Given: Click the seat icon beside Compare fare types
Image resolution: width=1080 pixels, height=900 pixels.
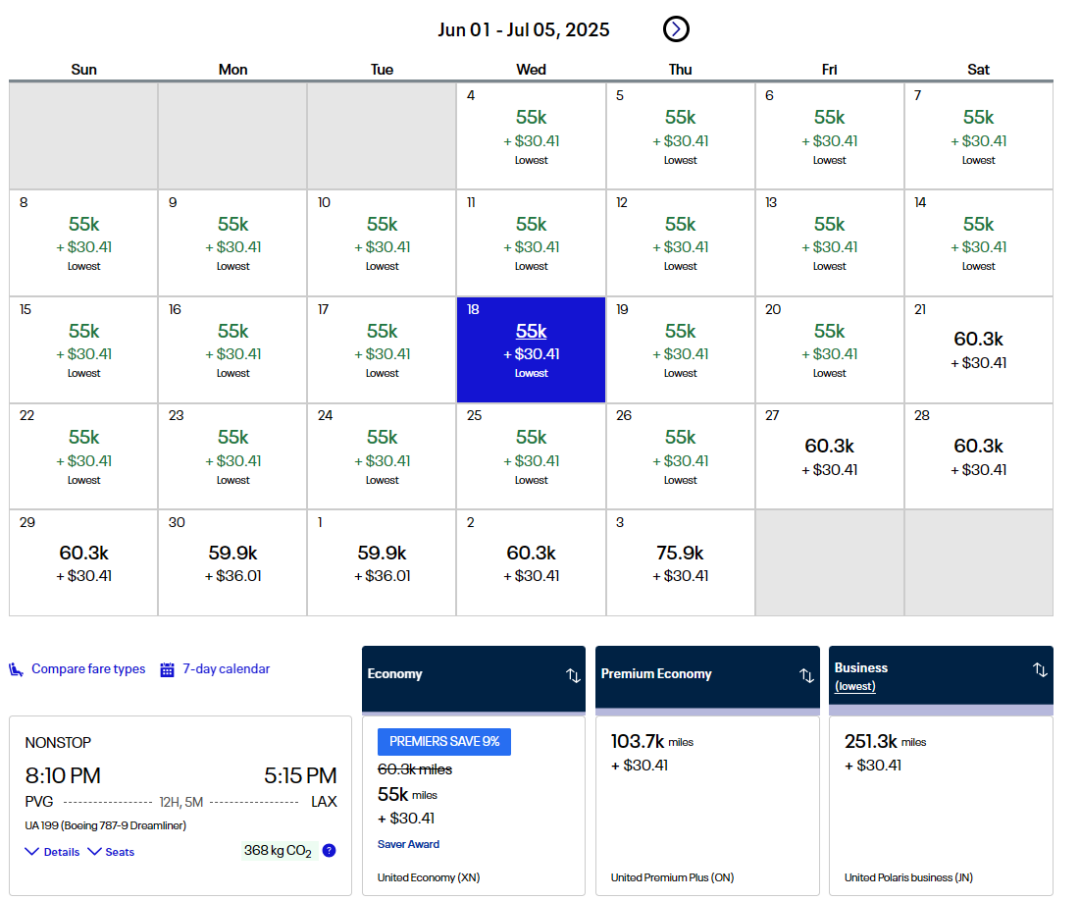Looking at the screenshot, I should tap(17, 670).
